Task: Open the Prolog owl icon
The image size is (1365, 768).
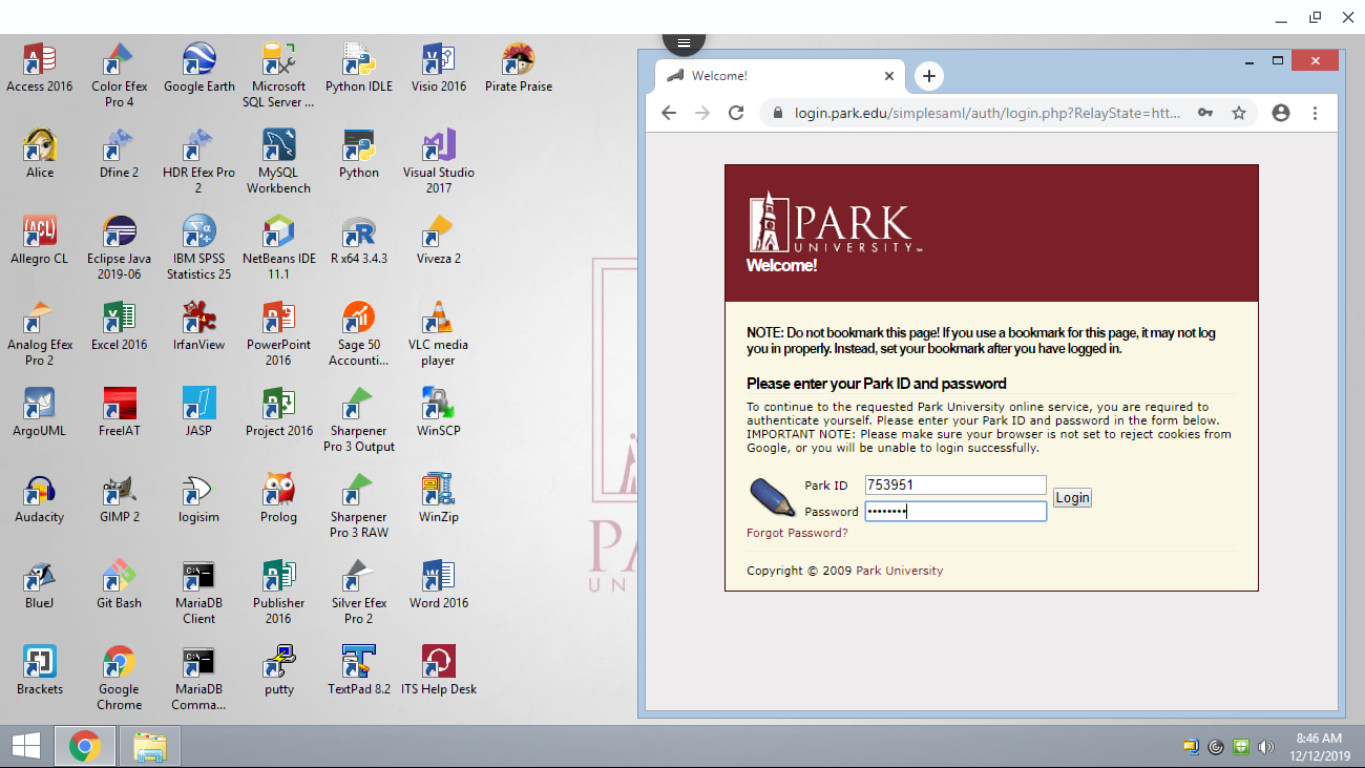Action: (278, 498)
